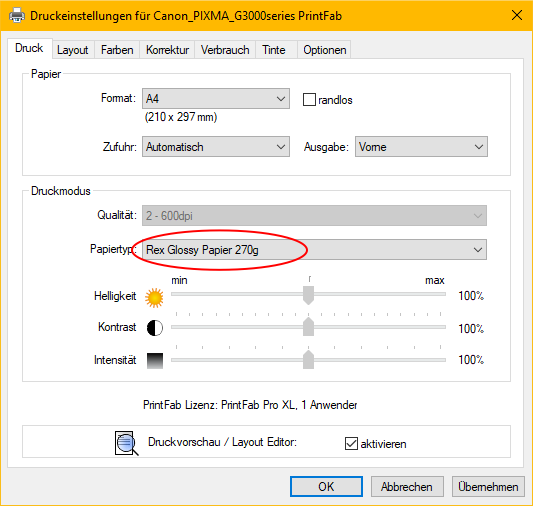Confirm settings with OK button
The height and width of the screenshot is (506, 533).
click(326, 486)
